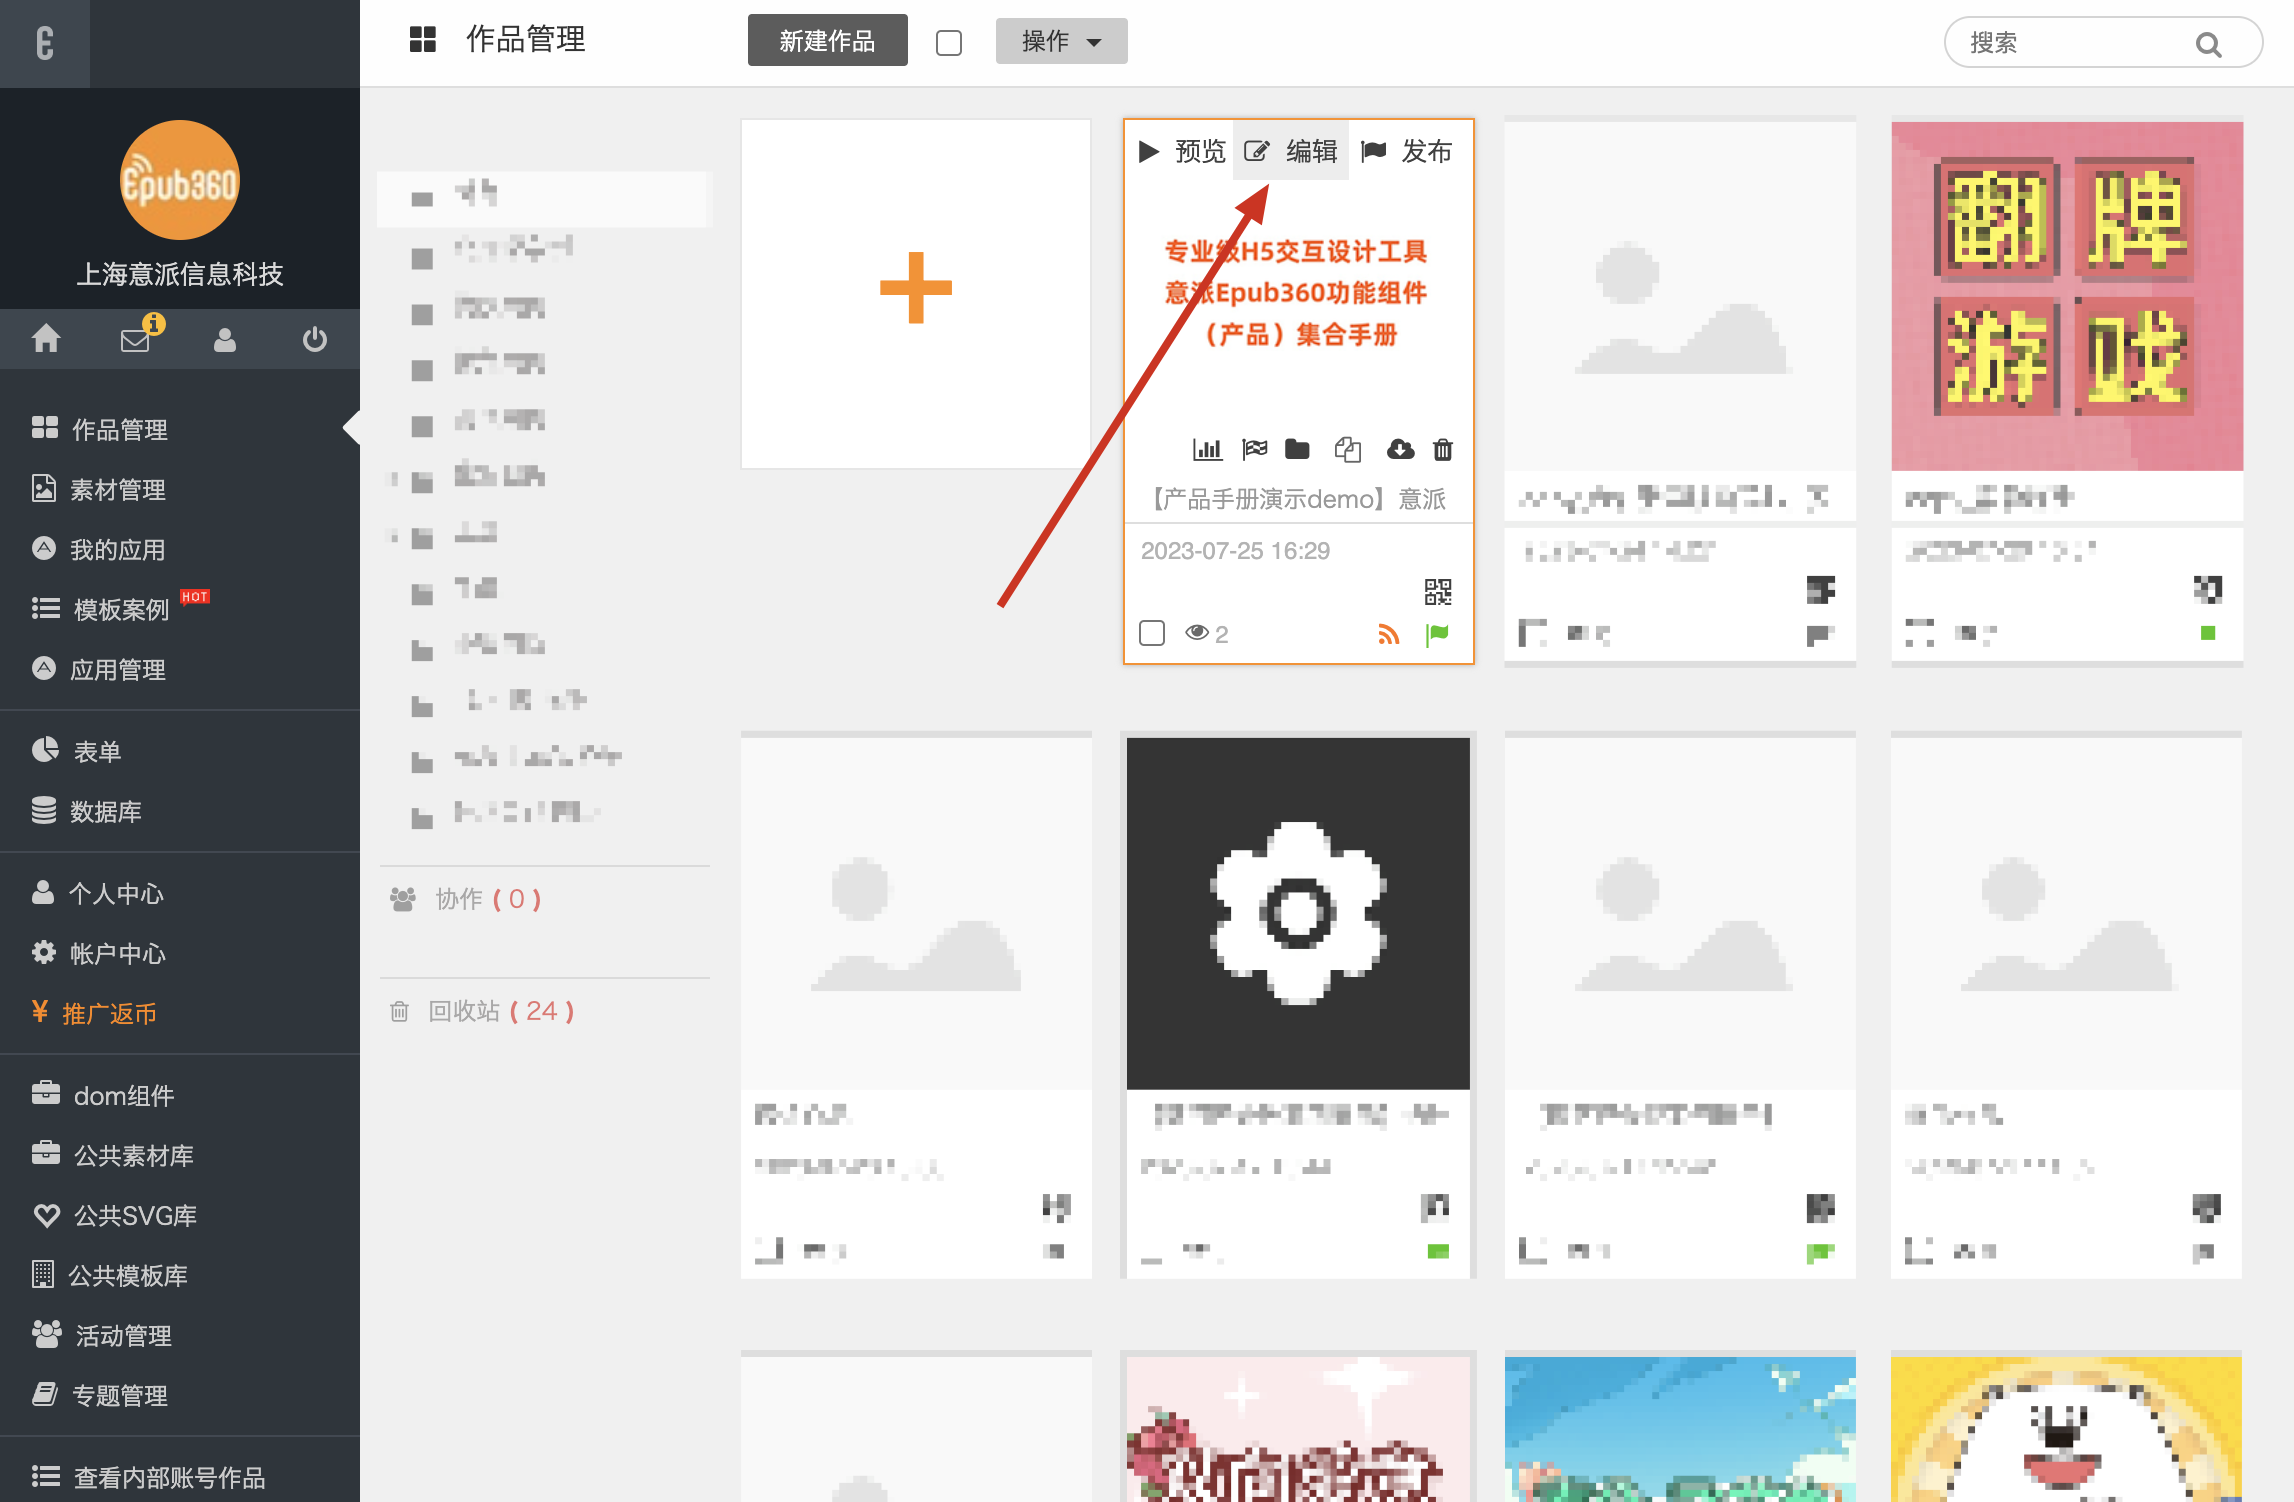Click the orange RSS icon on the demo card
Screen dimensions: 2294x1502
(x=1388, y=634)
